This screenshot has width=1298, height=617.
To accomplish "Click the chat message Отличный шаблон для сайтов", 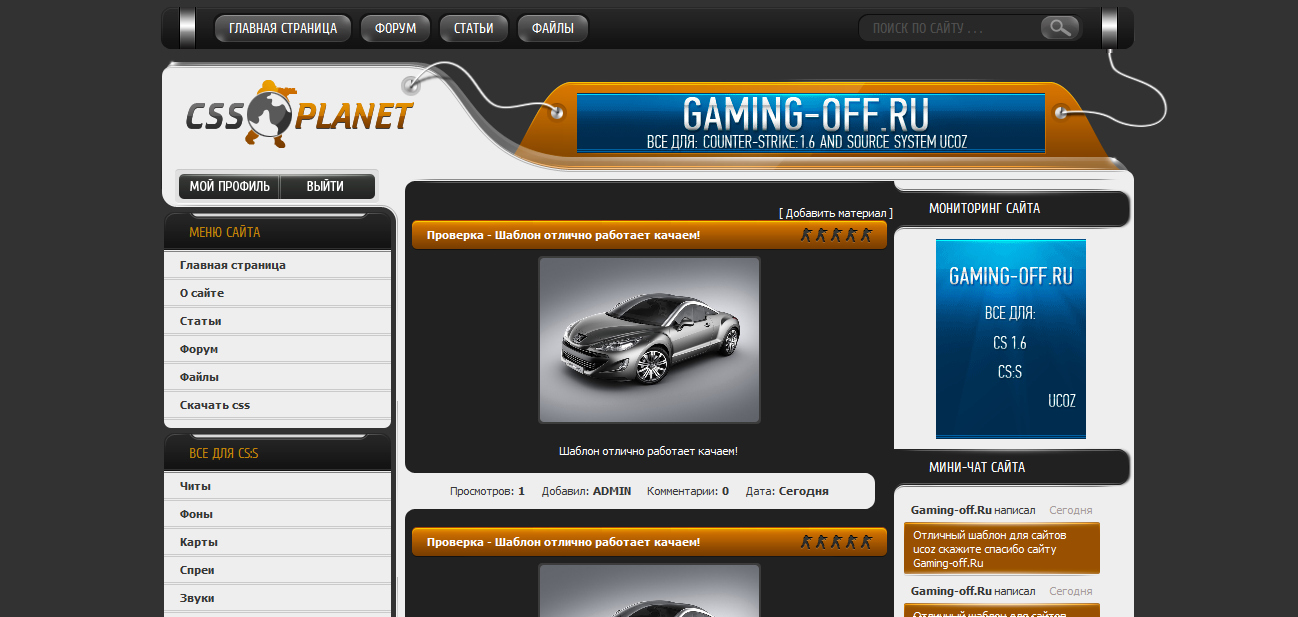I will [1002, 549].
